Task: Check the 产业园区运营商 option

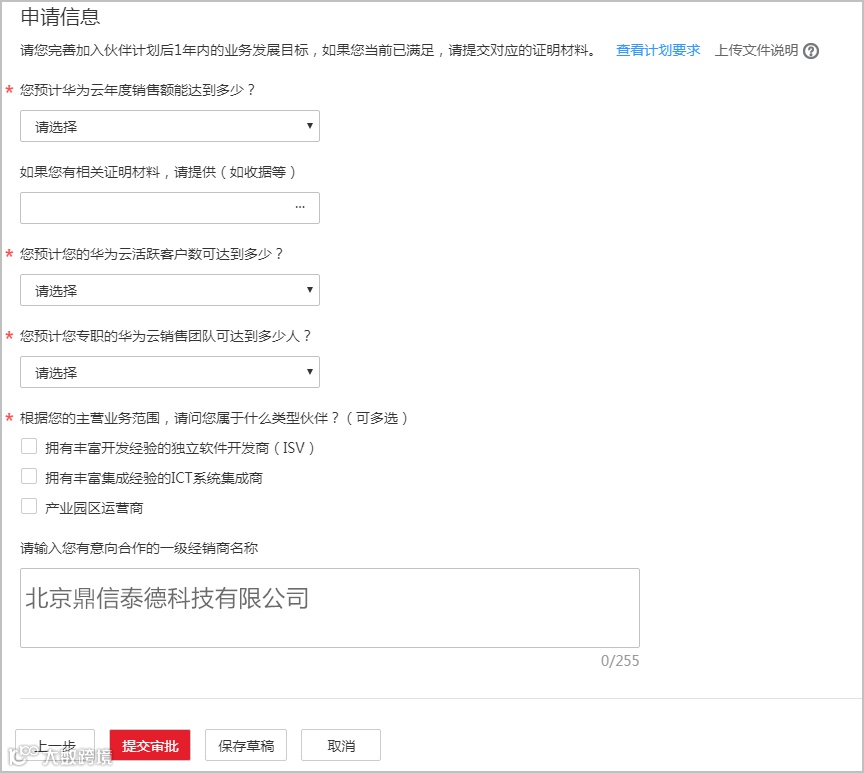Action: pos(29,506)
